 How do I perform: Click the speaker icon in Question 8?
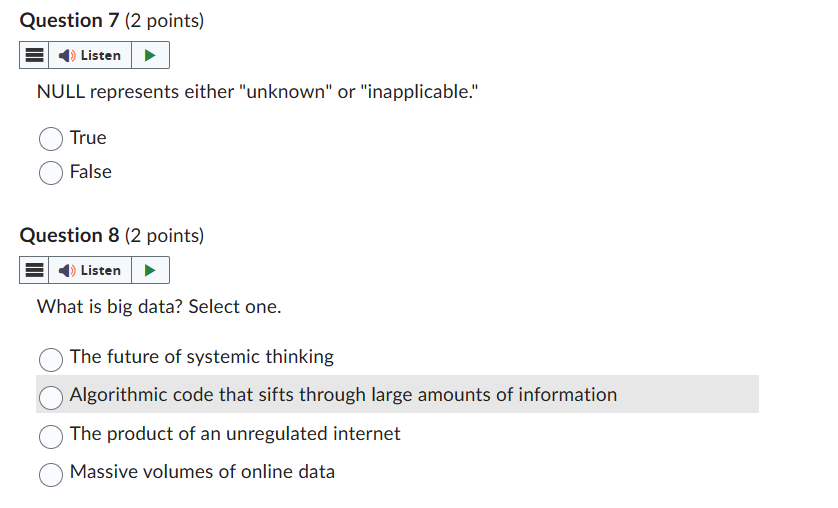(x=66, y=271)
